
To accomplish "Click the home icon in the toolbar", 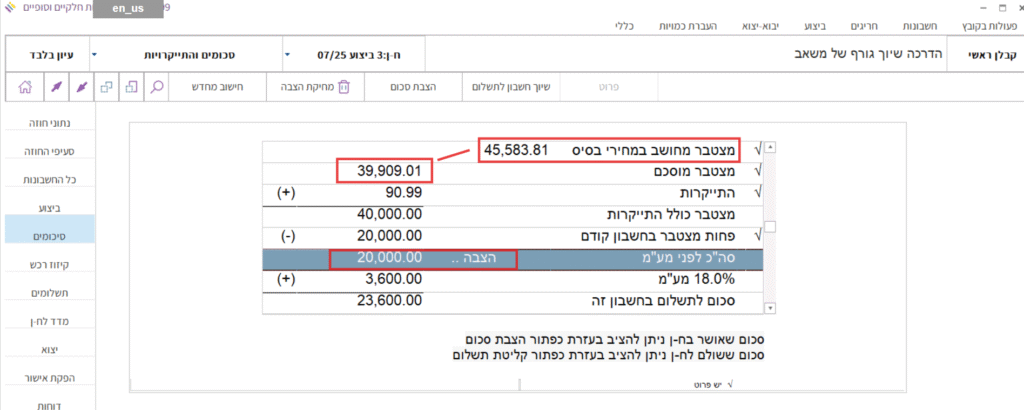I will click(24, 87).
